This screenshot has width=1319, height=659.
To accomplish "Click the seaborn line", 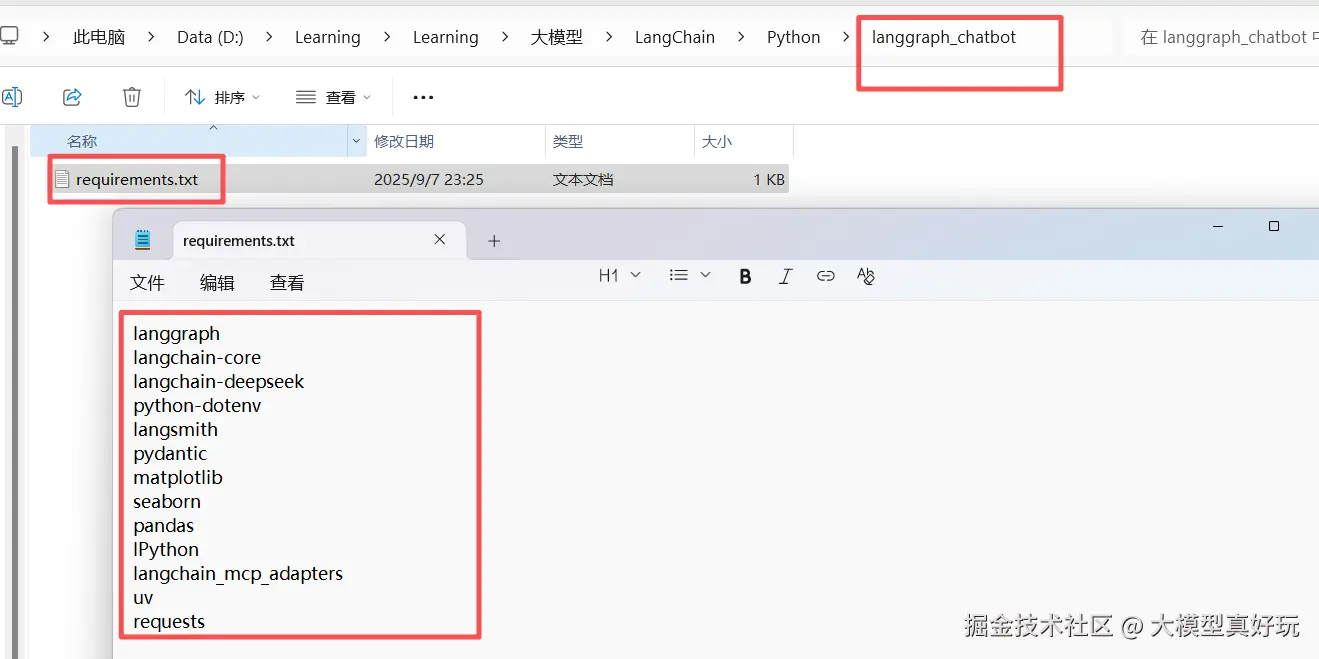I will [167, 502].
